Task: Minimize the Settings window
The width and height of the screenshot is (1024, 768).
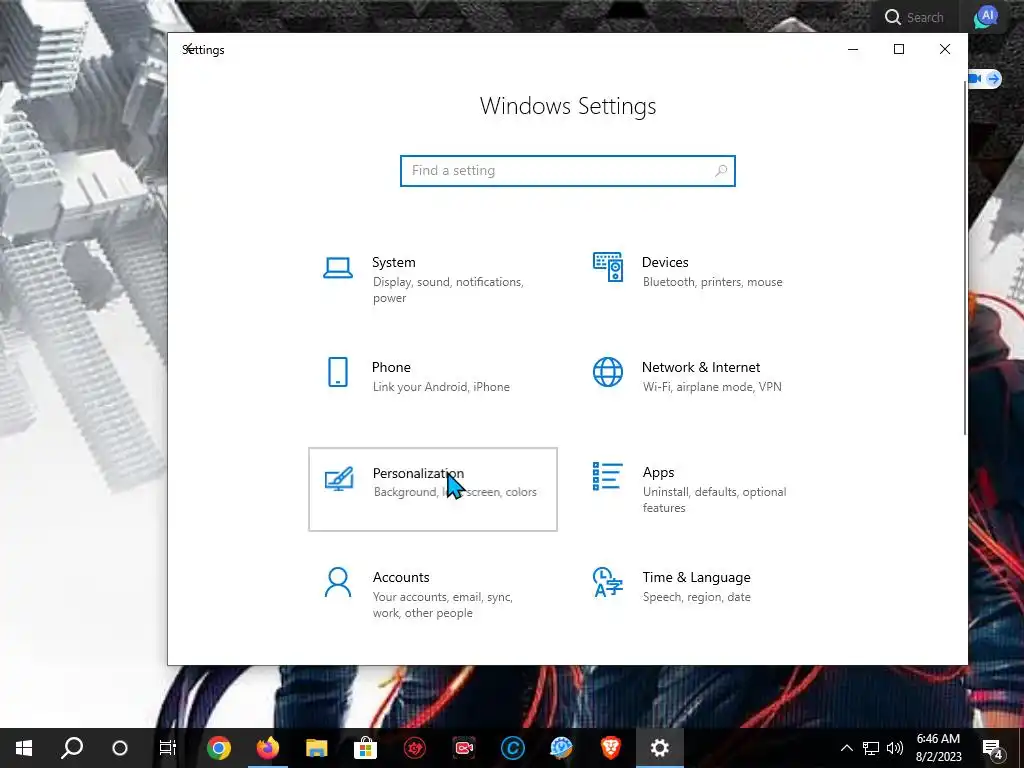Action: pyautogui.click(x=853, y=49)
